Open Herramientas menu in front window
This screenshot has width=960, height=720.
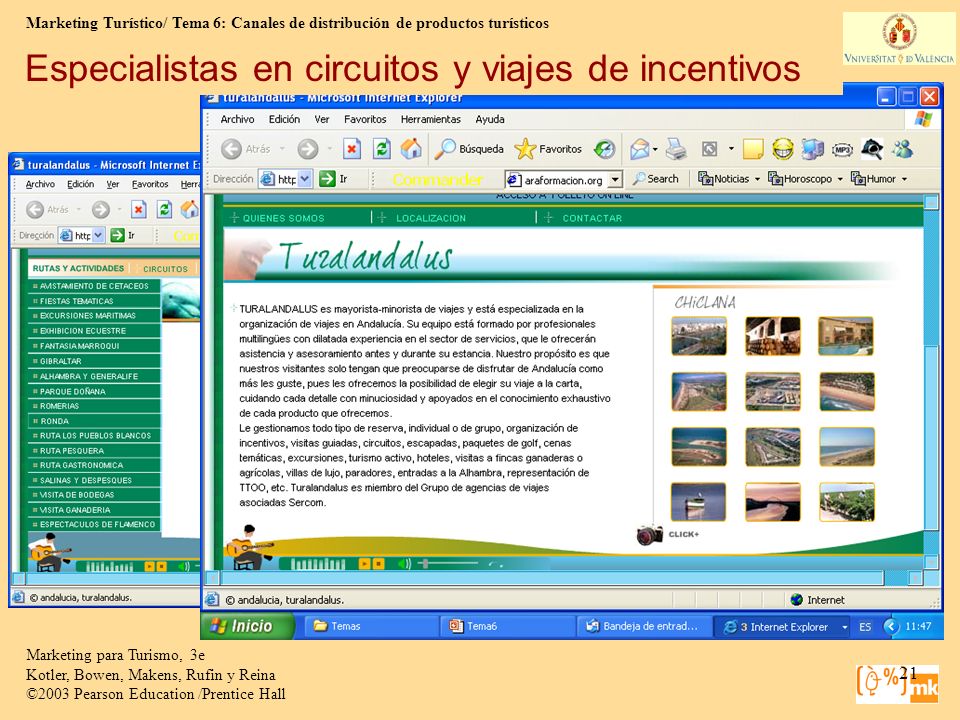coord(430,119)
